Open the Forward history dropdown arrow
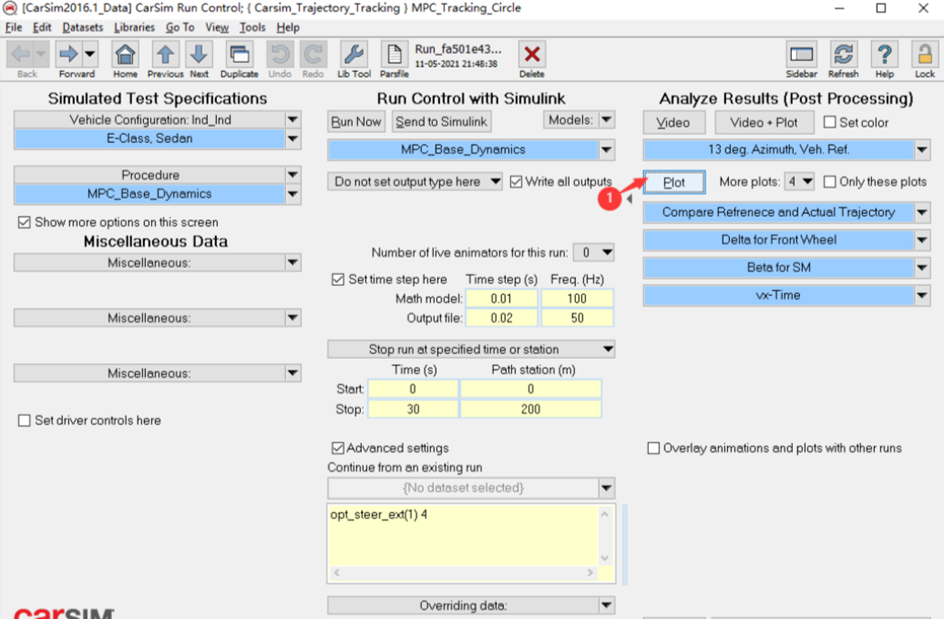This screenshot has width=944, height=619. click(90, 54)
